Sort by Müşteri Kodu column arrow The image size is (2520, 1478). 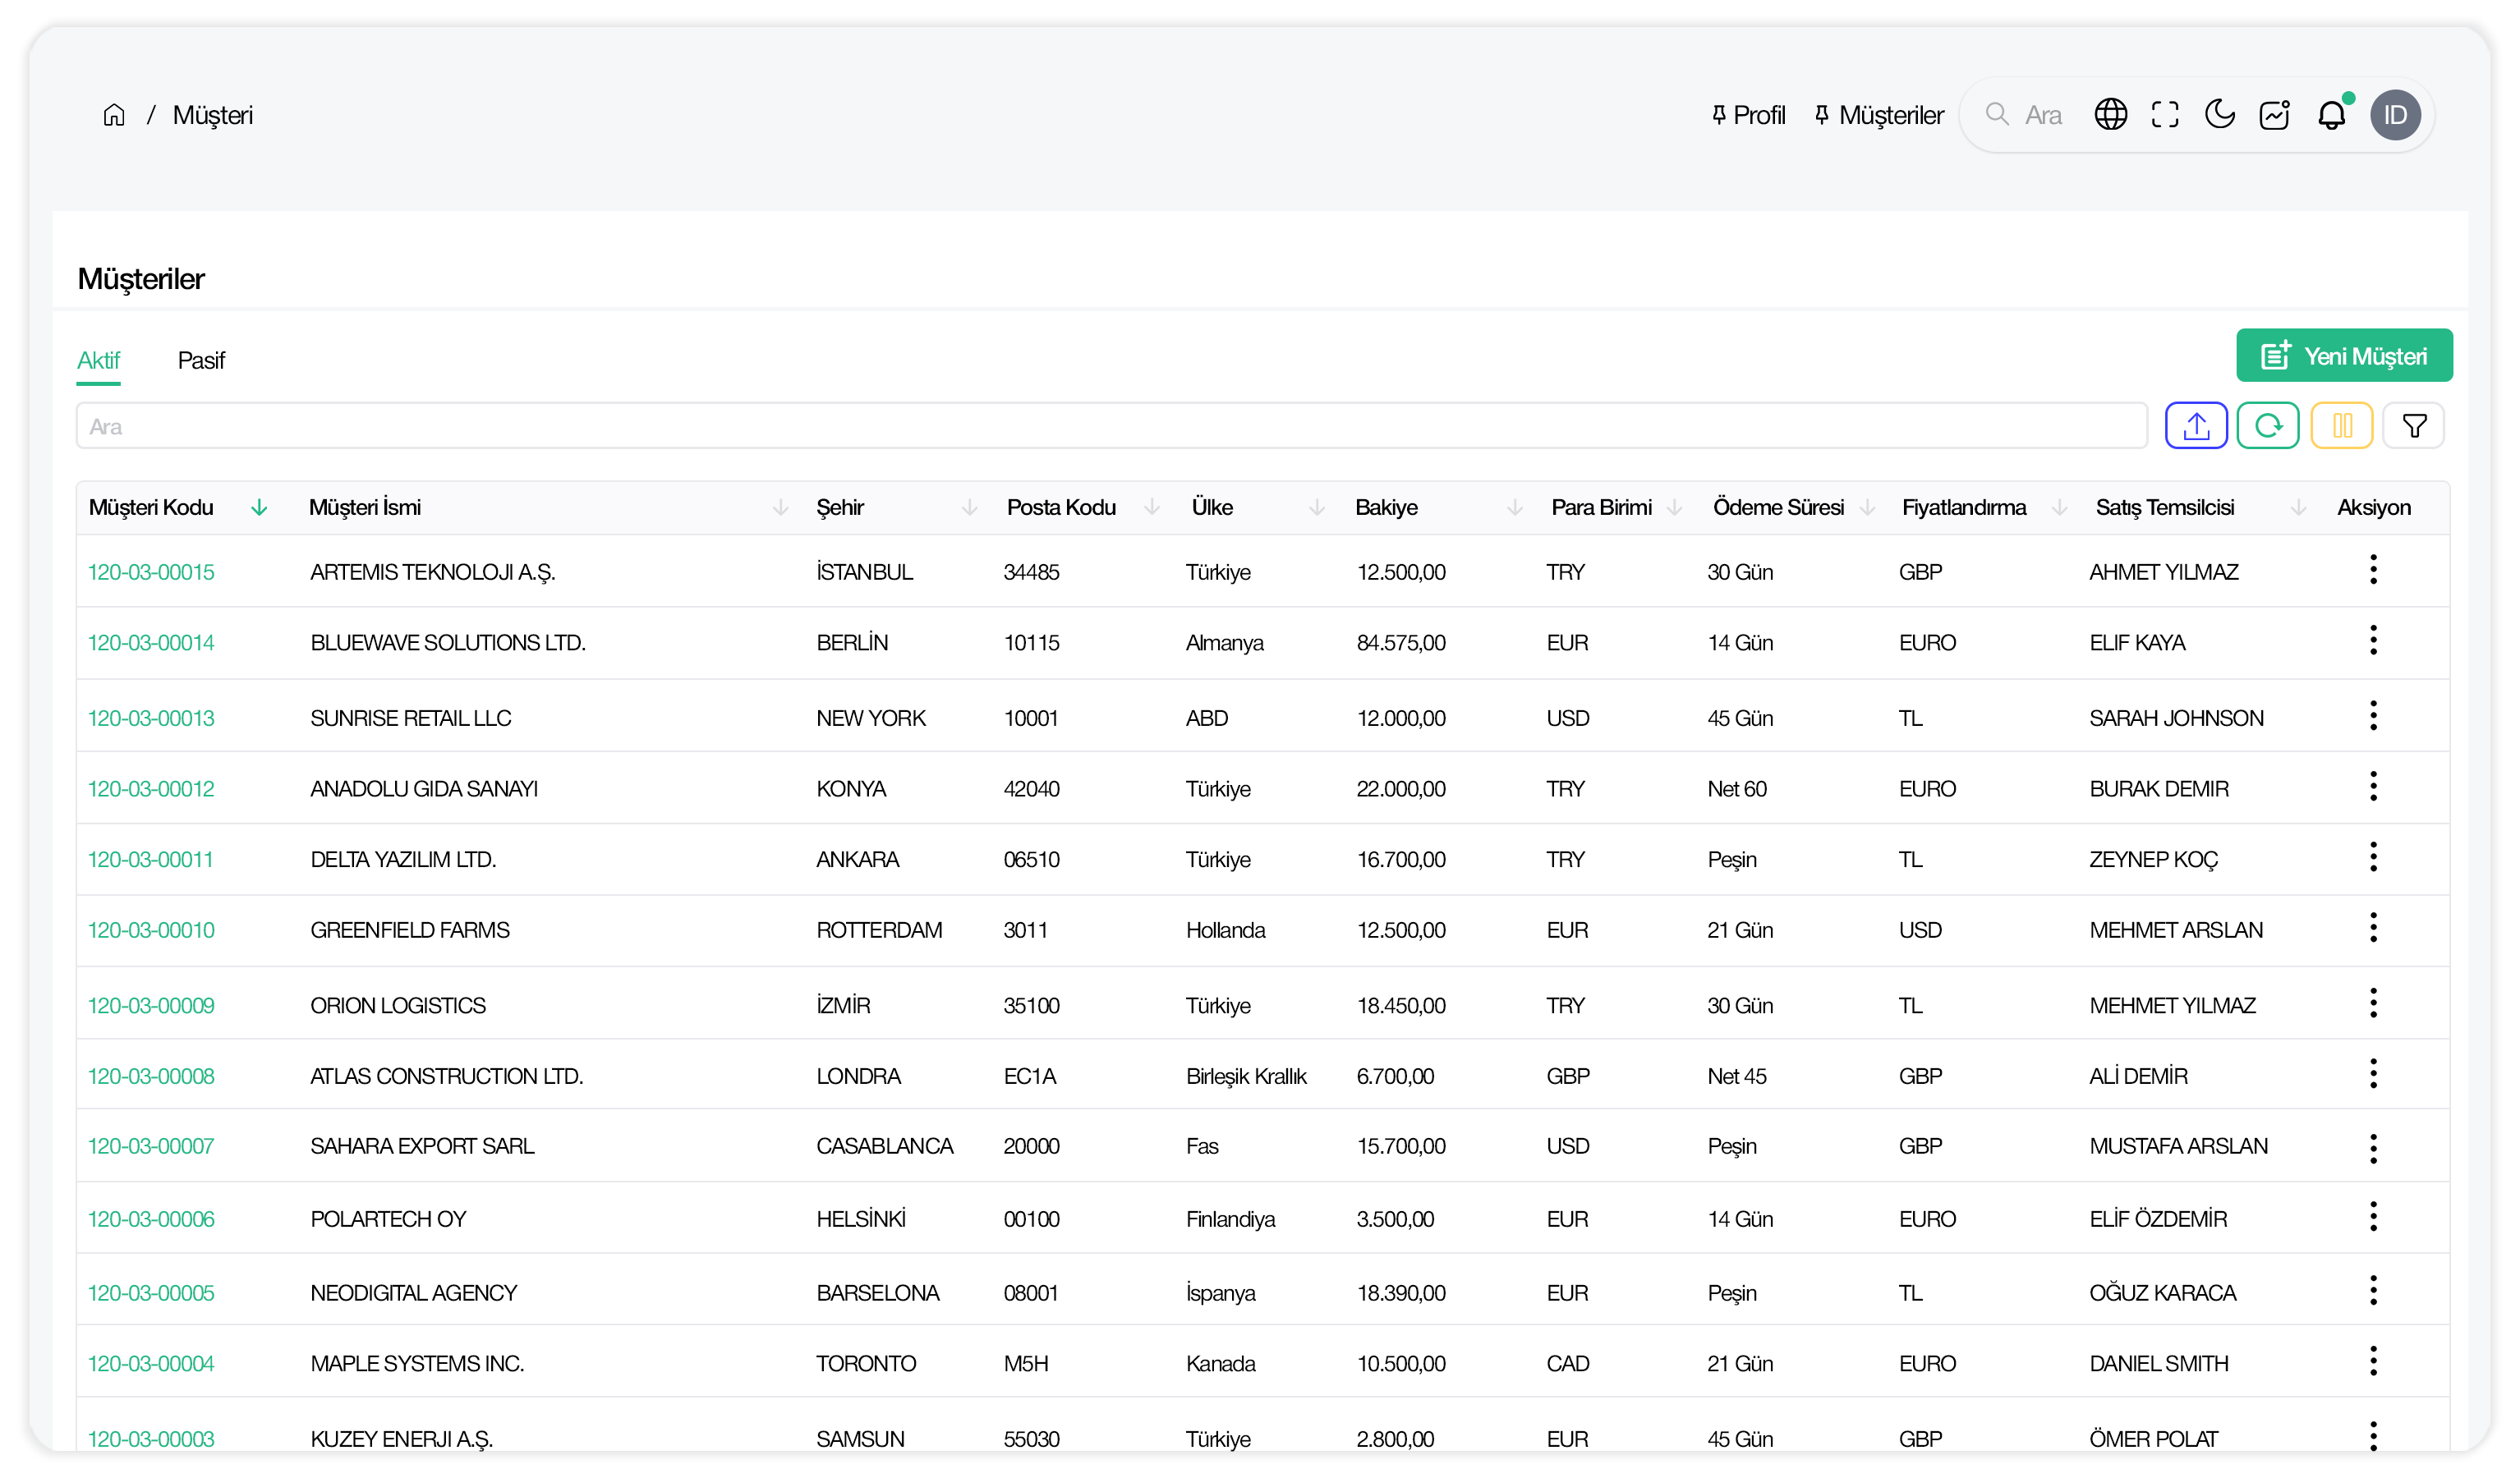pyautogui.click(x=259, y=508)
